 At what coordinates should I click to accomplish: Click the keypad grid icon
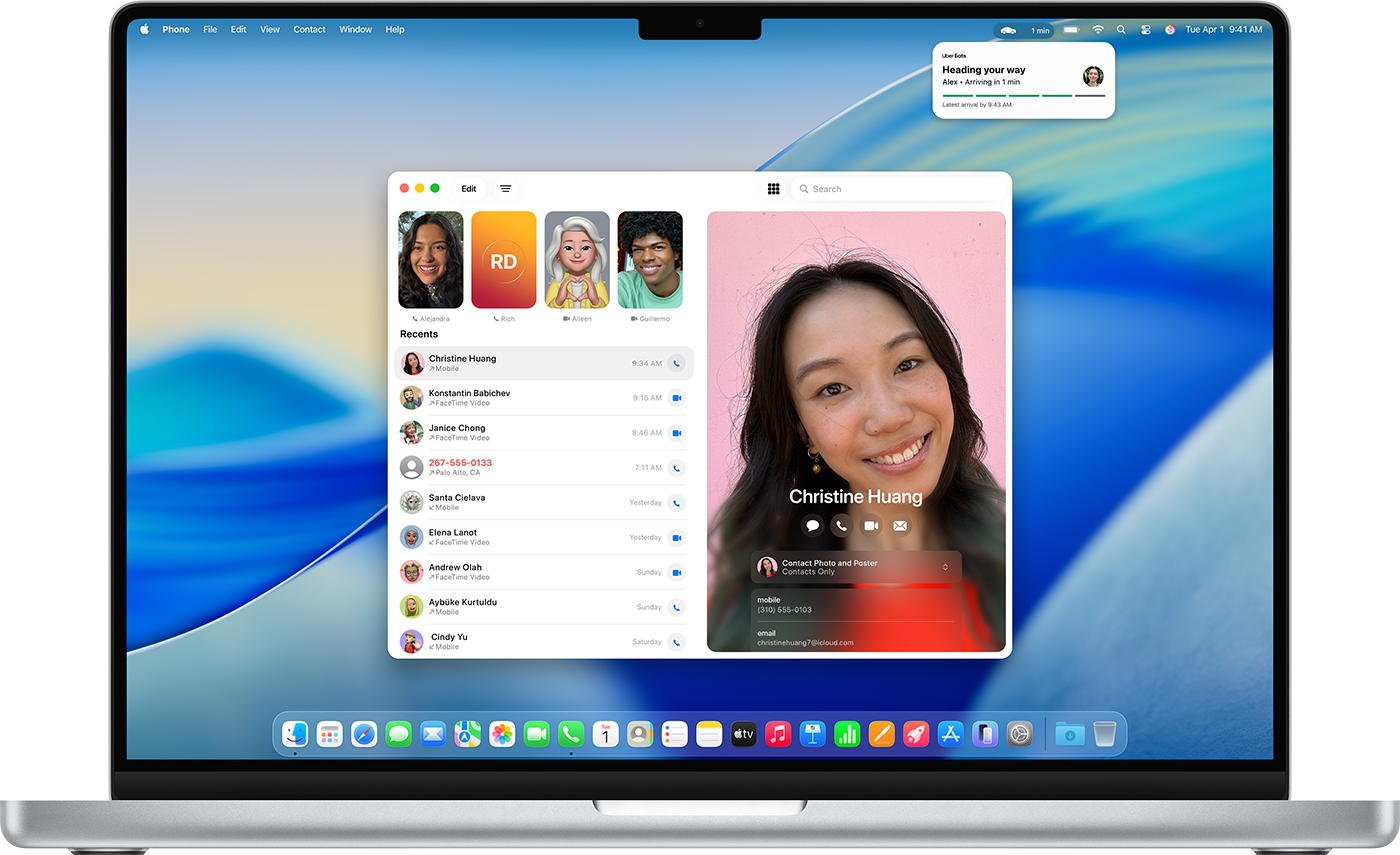[x=773, y=189]
